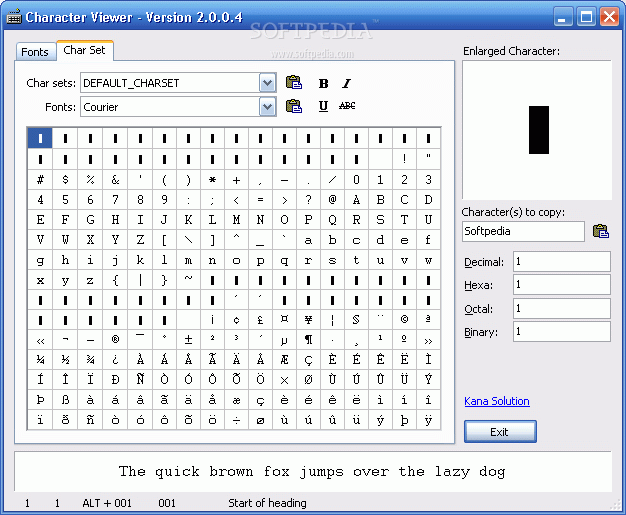Select the ÷ division sign cell

click(x=236, y=420)
